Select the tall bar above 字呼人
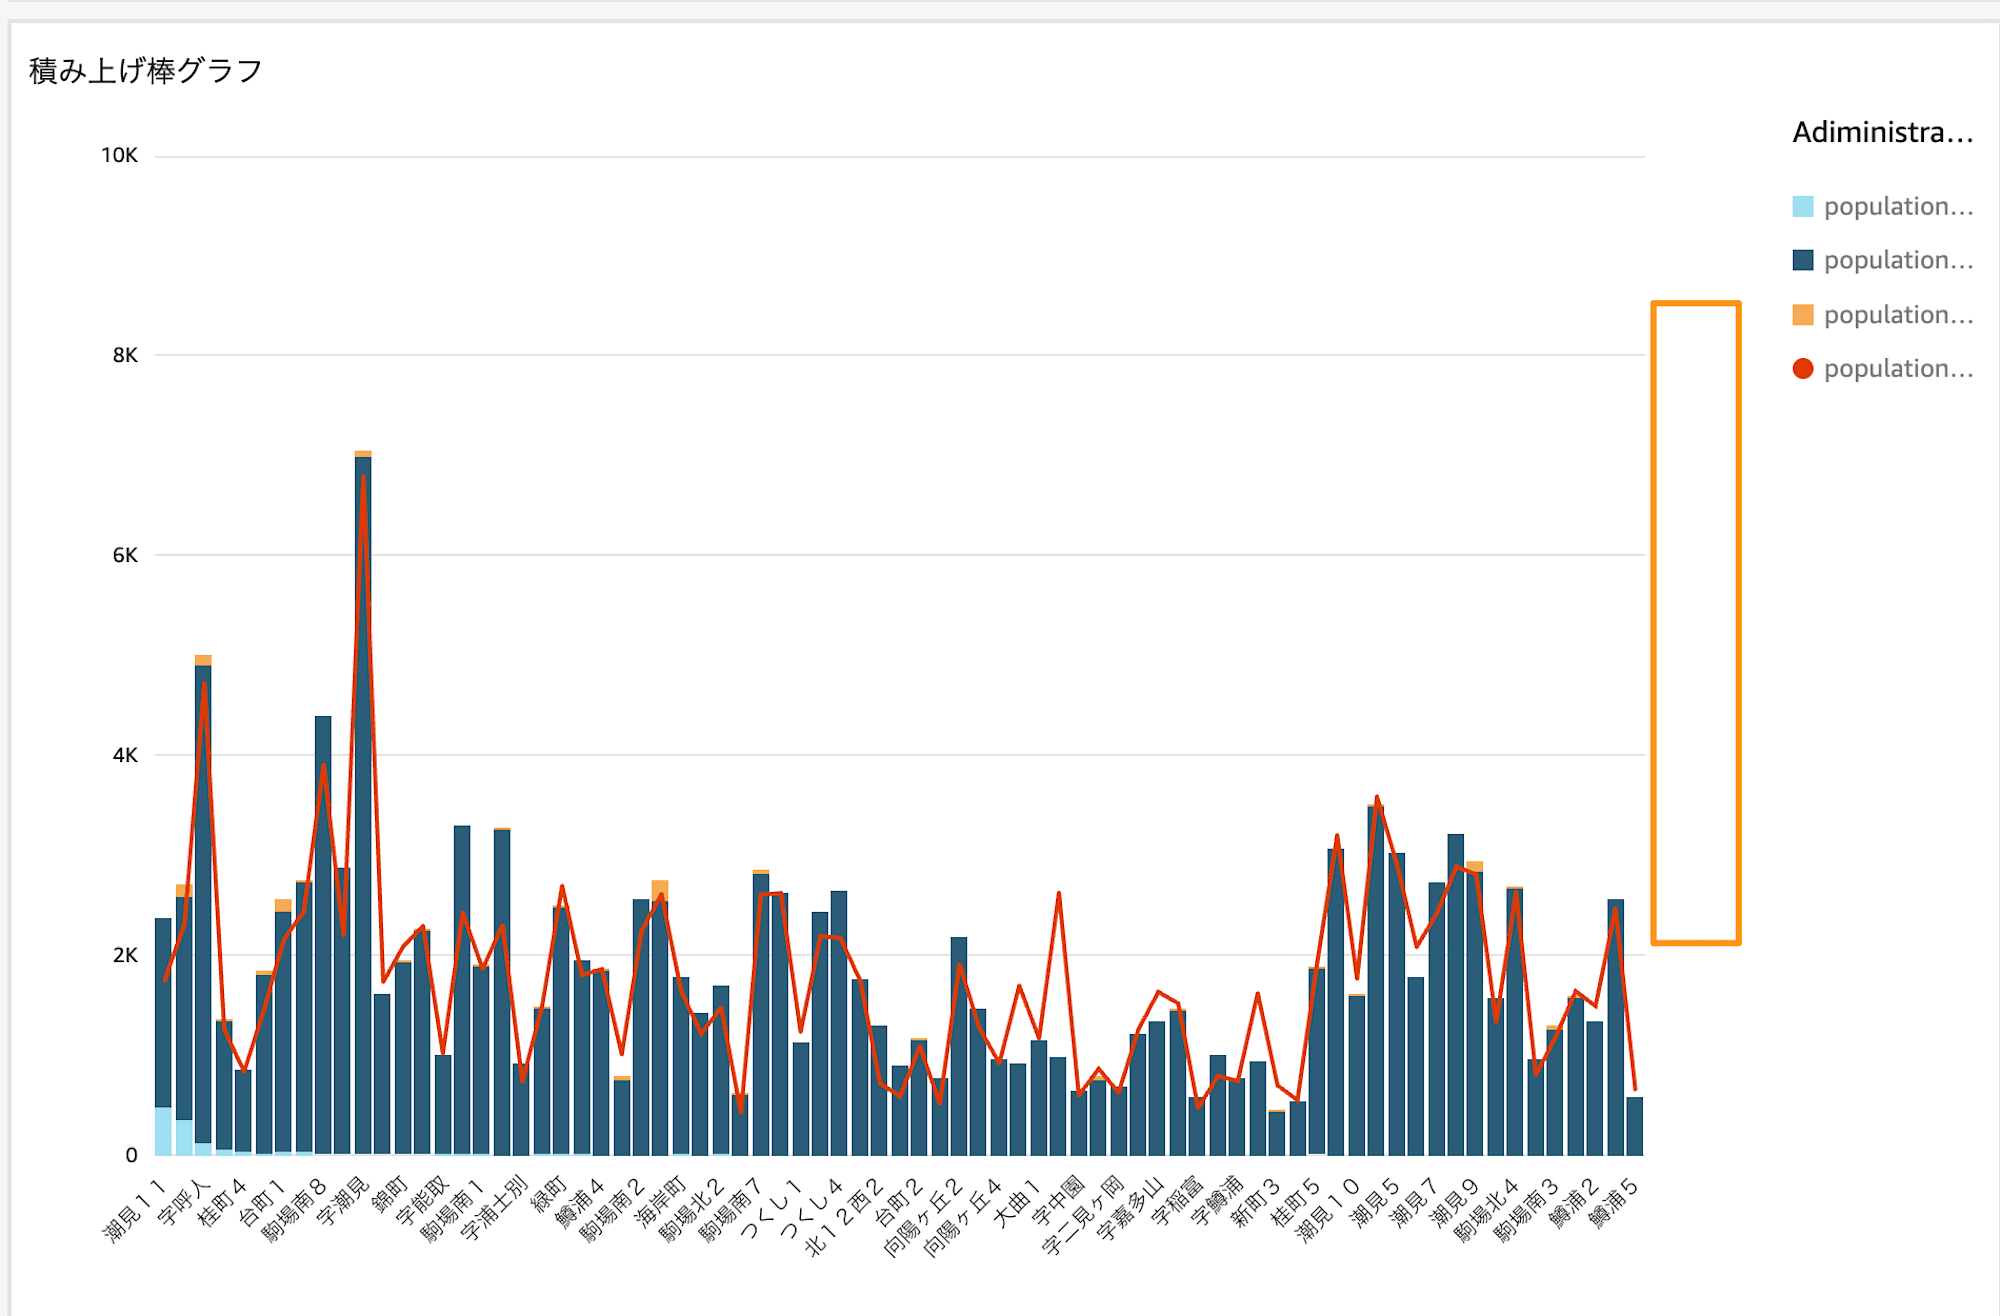The width and height of the screenshot is (2000, 1316). point(203,905)
